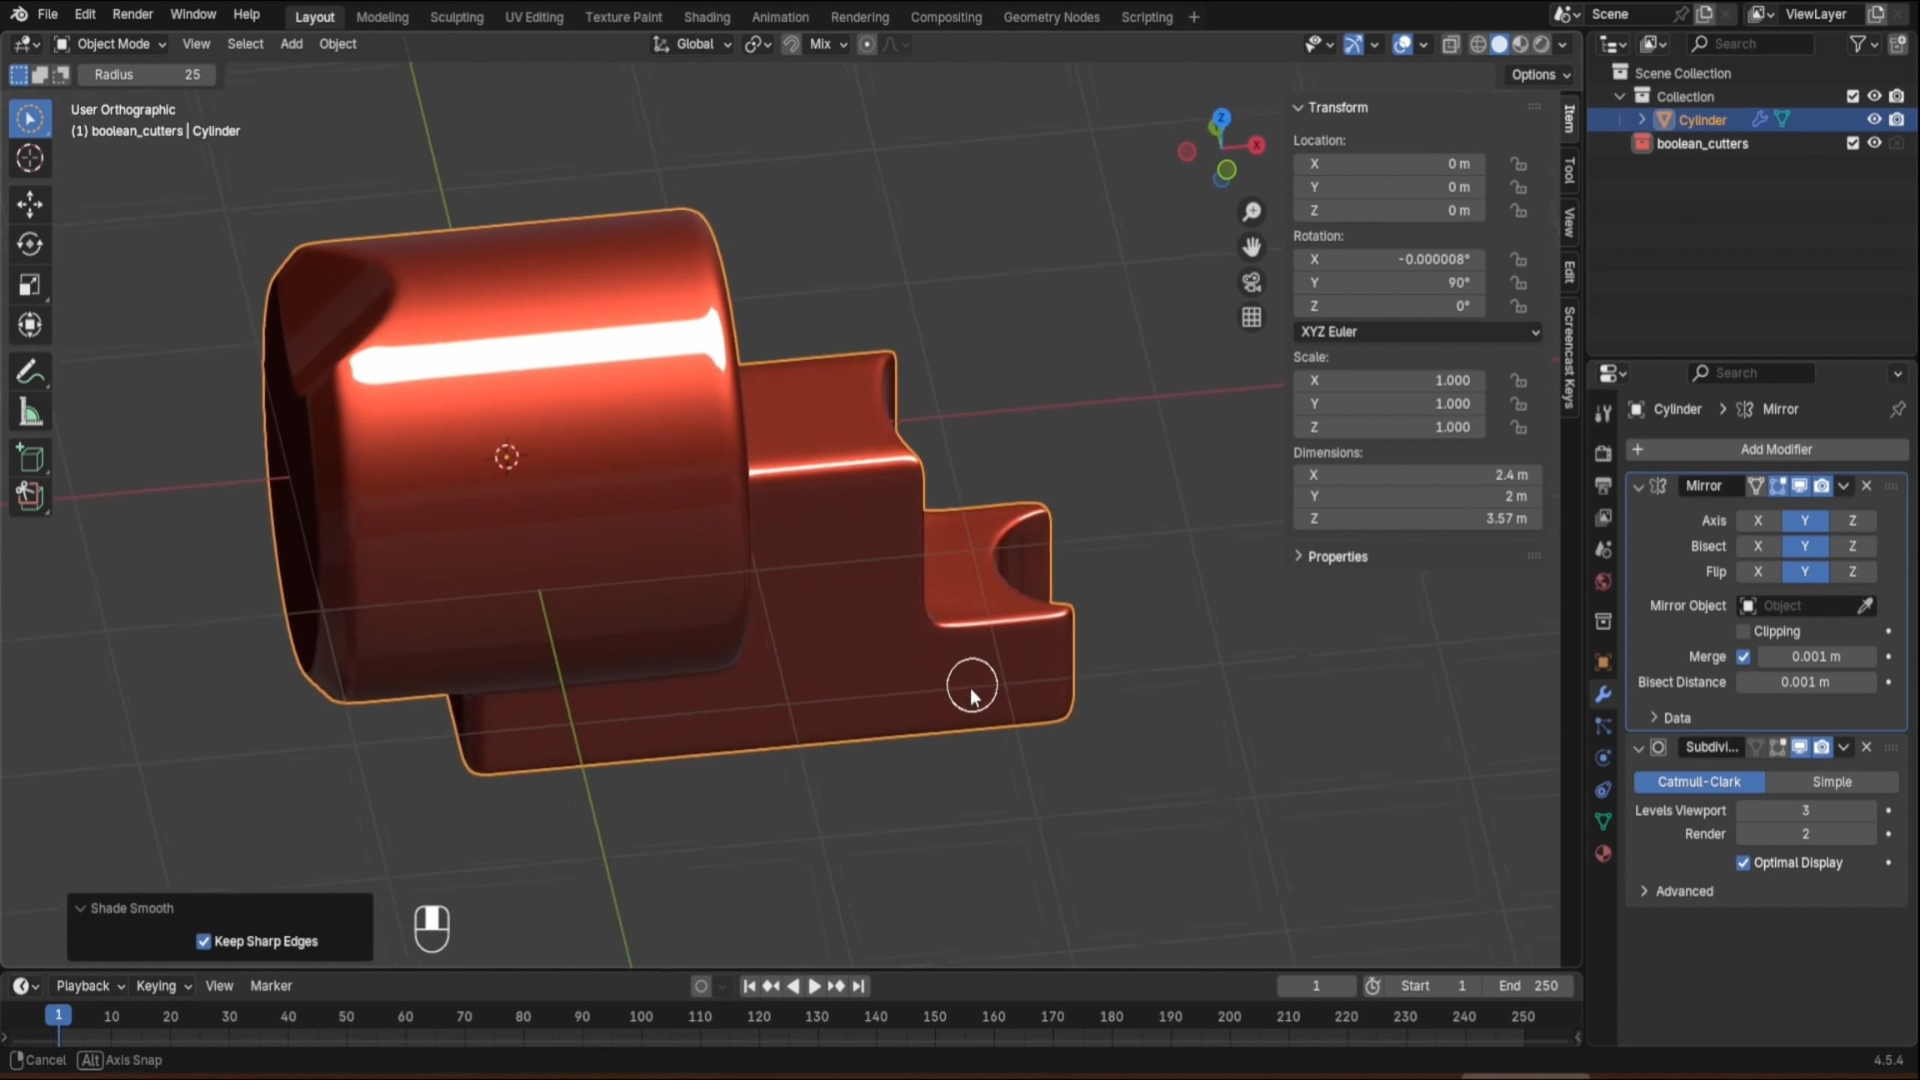
Task: Click the zoom viewport magnifier icon
Action: pyautogui.click(x=1251, y=212)
